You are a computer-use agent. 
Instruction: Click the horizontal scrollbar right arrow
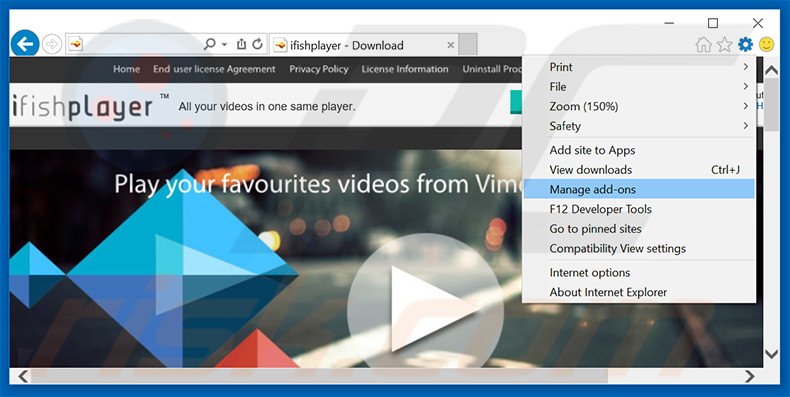point(750,376)
